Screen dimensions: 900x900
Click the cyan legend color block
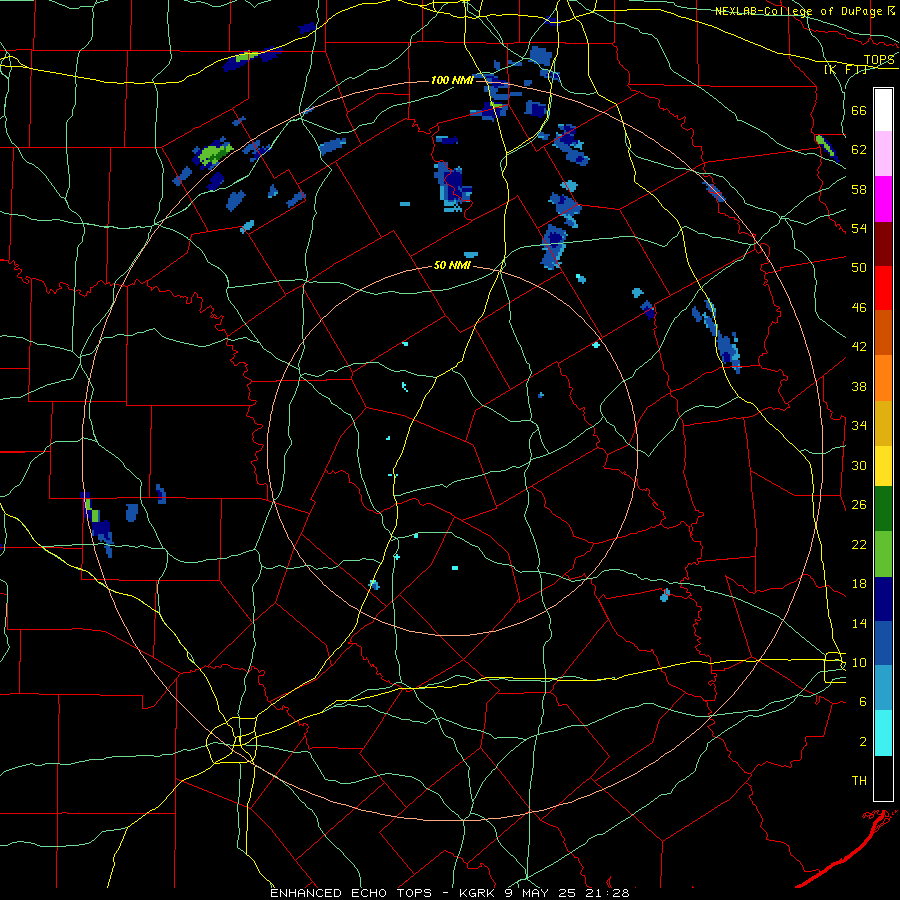tap(883, 733)
